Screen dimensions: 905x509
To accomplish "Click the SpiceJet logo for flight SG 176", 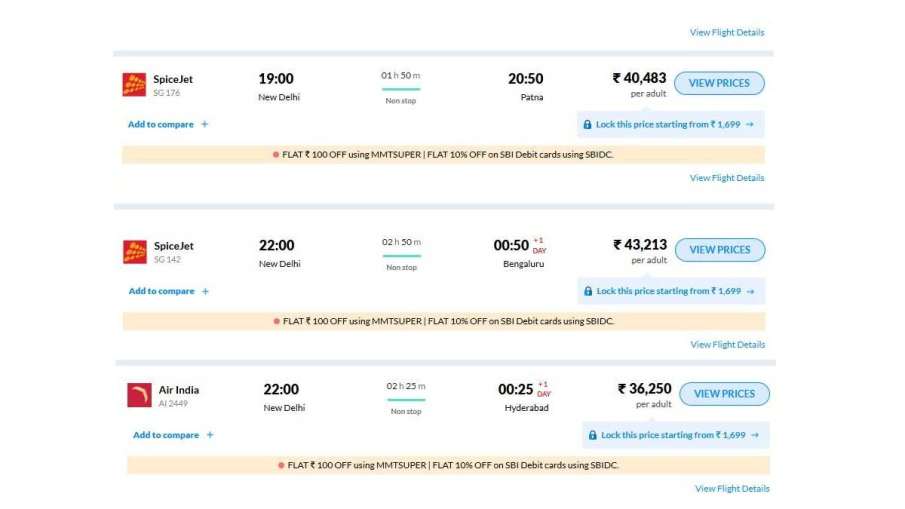I will [x=134, y=85].
